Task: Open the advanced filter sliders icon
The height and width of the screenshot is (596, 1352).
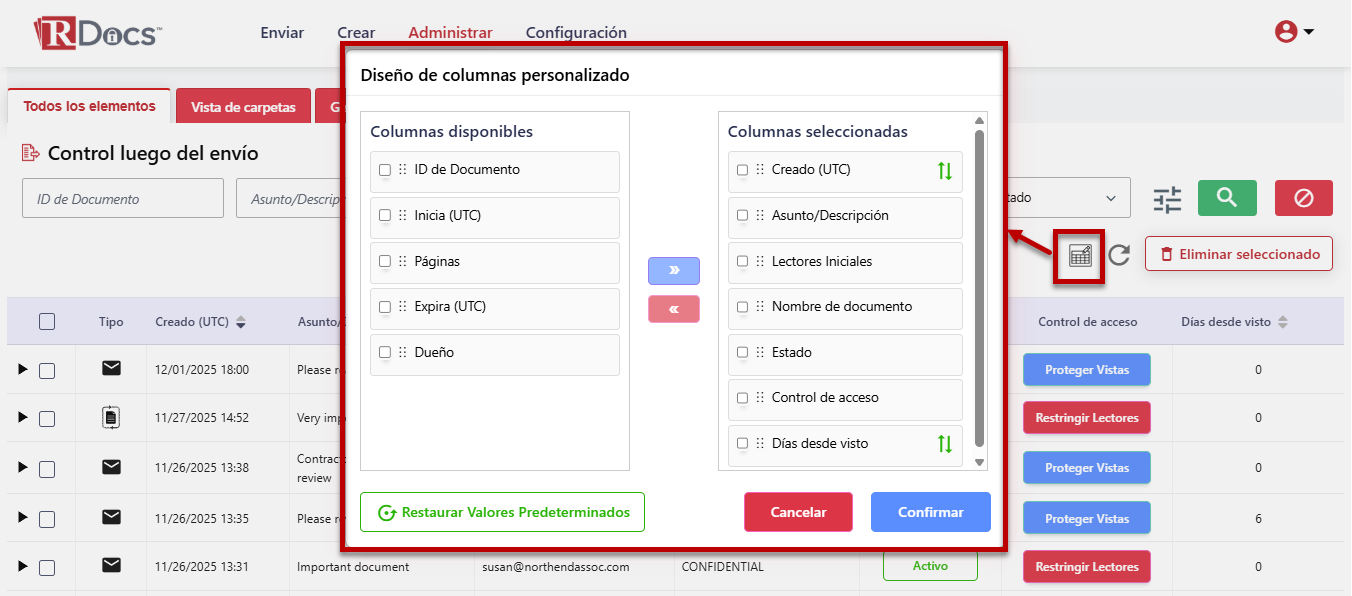Action: (1166, 197)
